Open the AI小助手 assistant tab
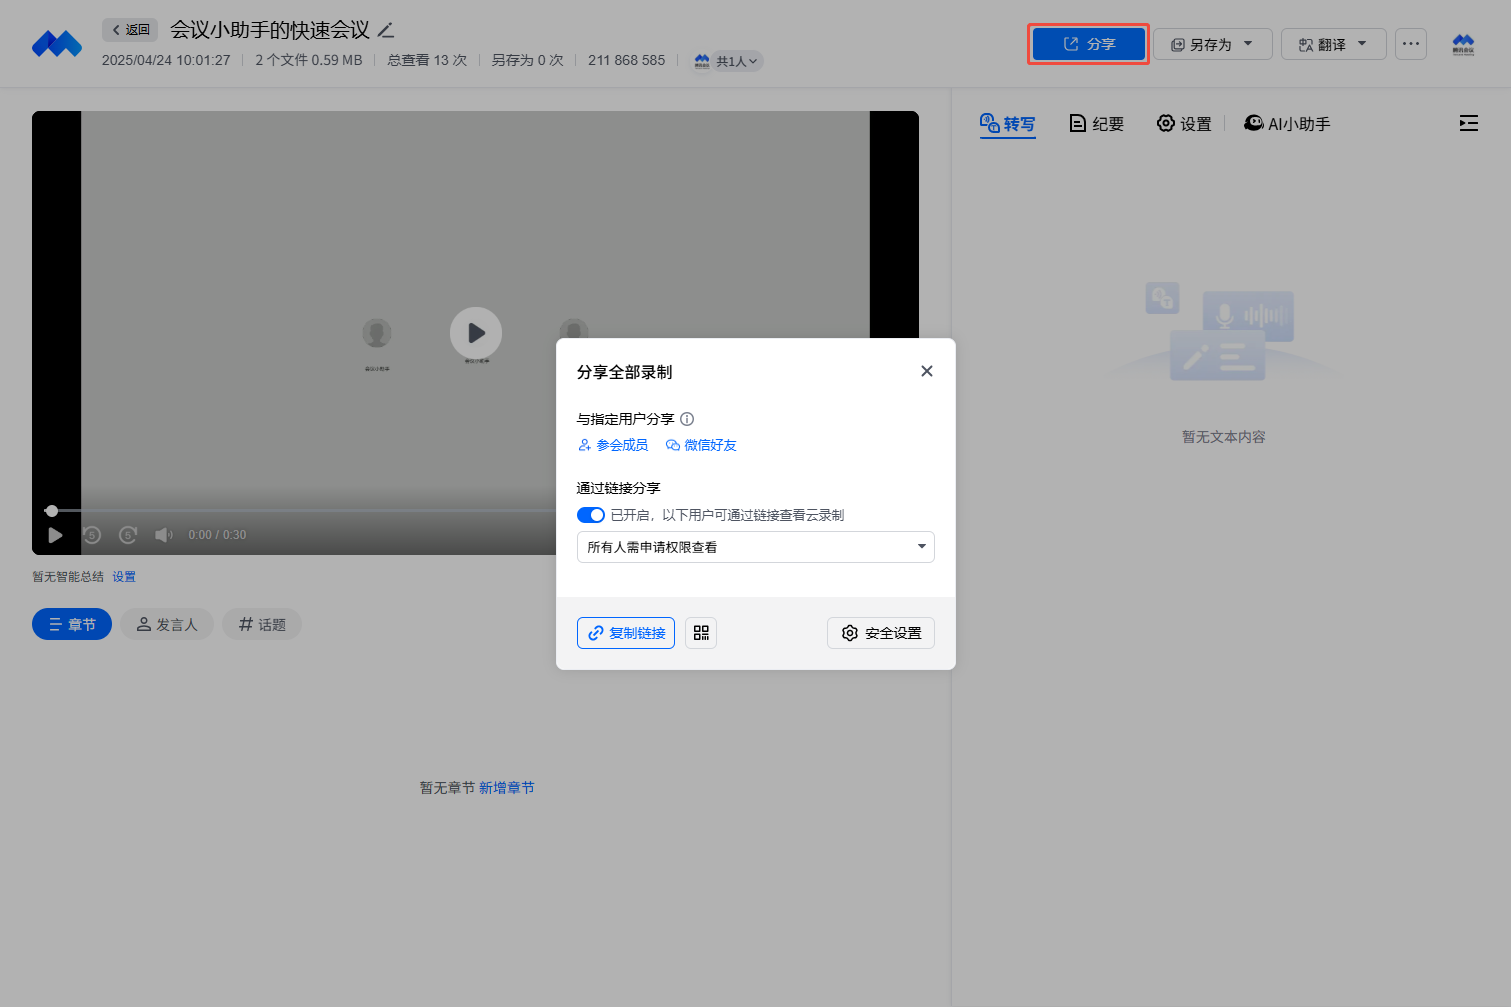 [1287, 124]
